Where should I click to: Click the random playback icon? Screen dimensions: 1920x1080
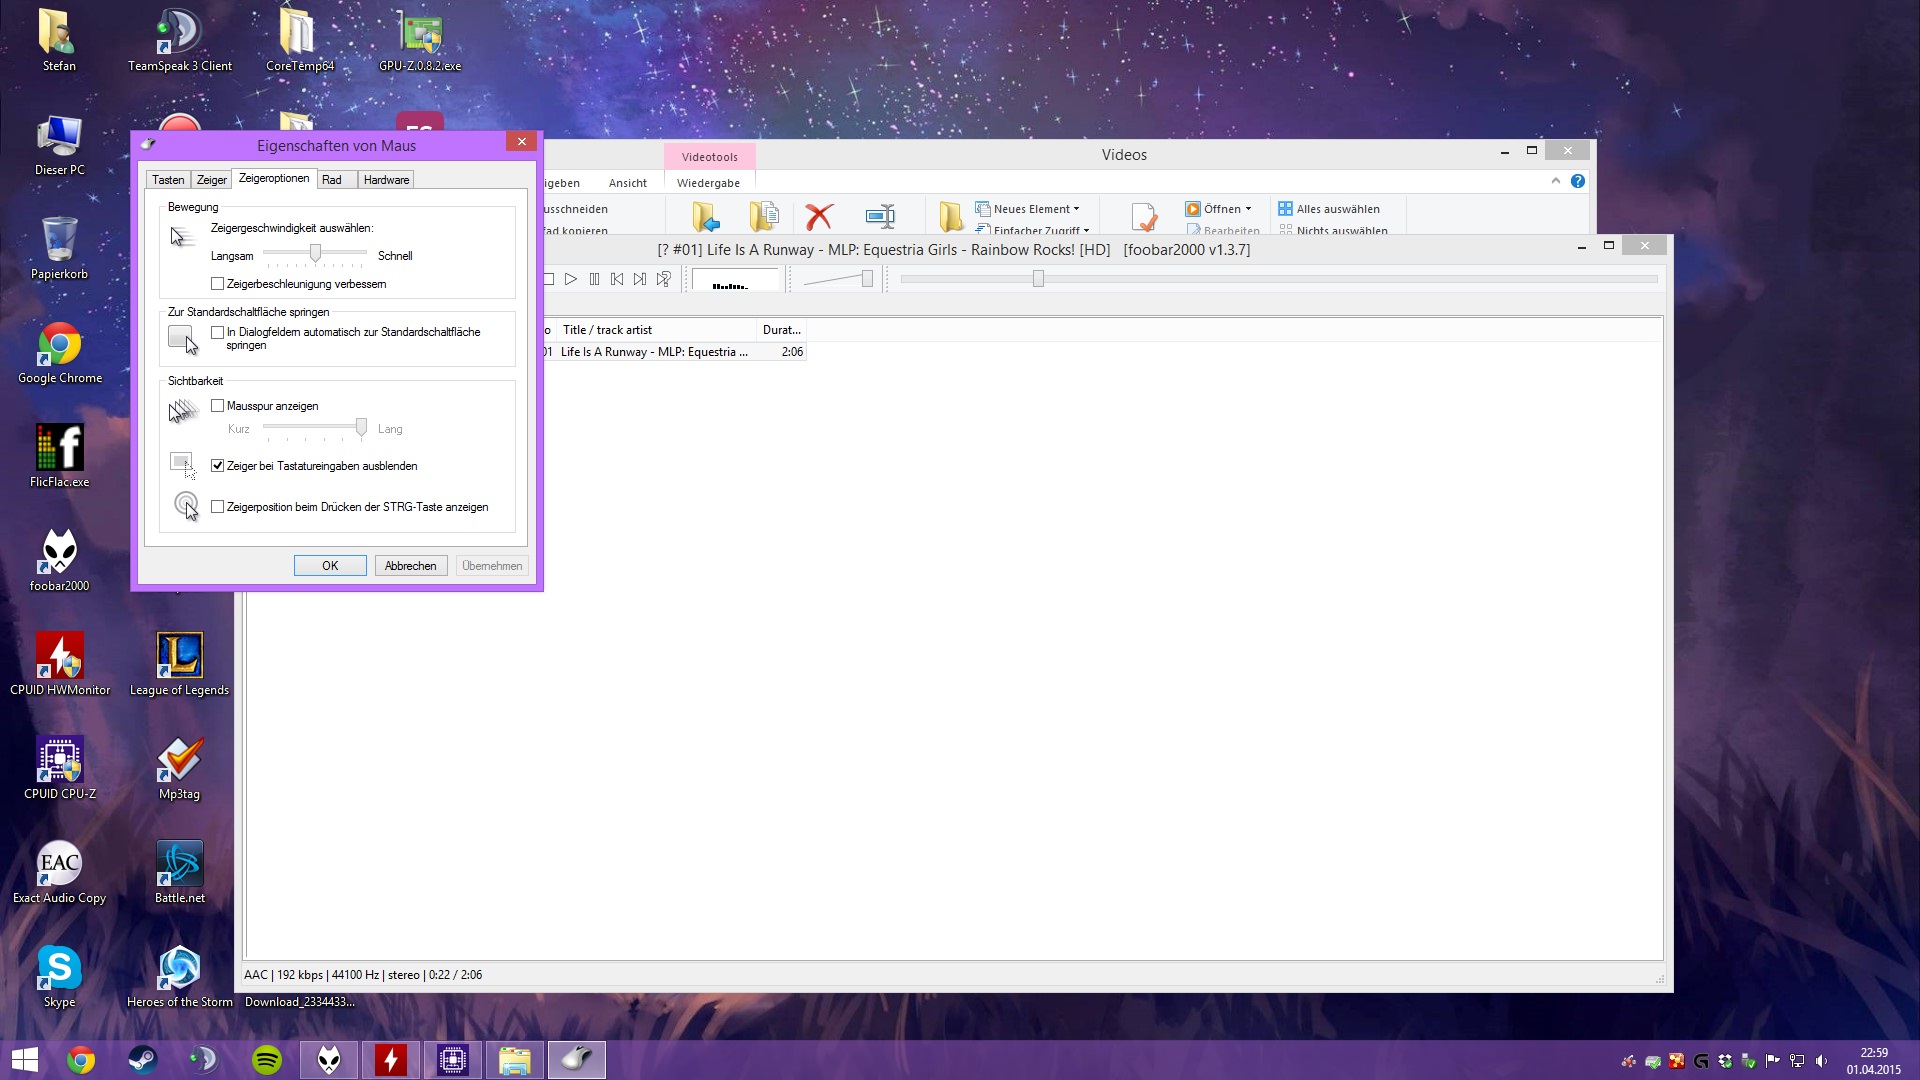coord(664,279)
